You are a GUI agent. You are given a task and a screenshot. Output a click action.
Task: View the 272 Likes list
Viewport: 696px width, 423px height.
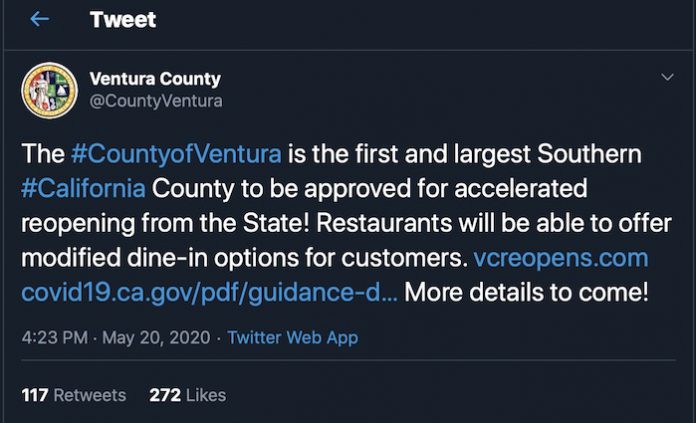coord(187,395)
